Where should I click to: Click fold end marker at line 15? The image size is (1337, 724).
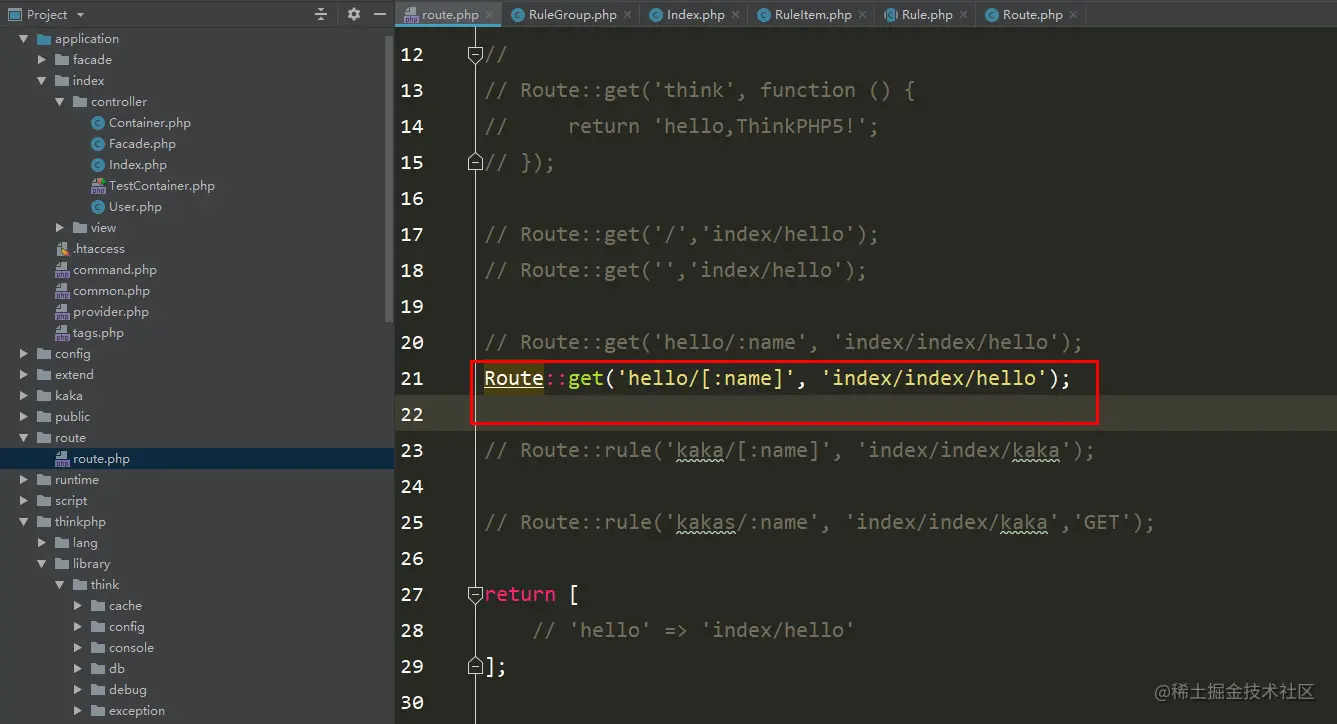pos(476,162)
